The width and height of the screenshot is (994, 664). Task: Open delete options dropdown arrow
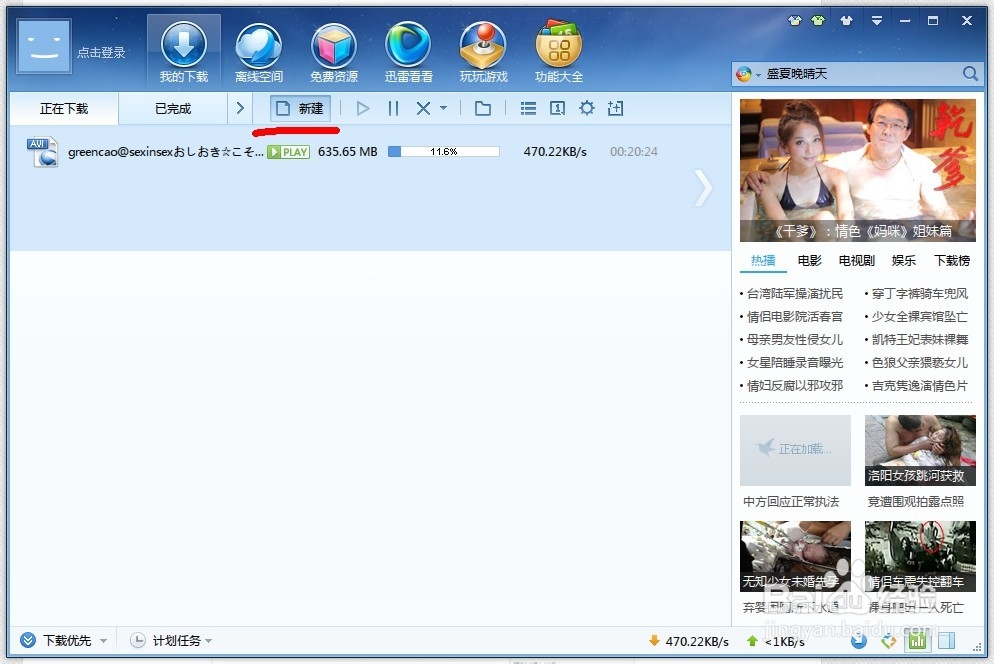[x=443, y=108]
